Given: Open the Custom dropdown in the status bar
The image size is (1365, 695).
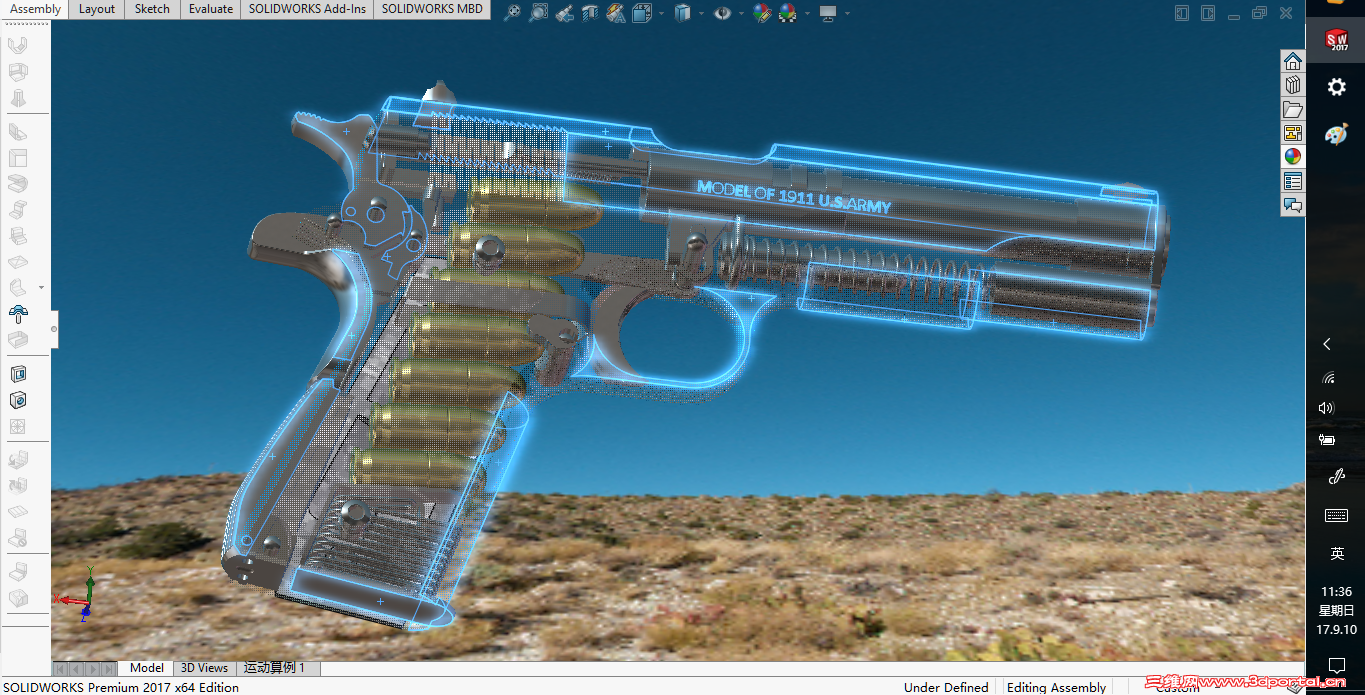Looking at the screenshot, I should coord(1178,688).
